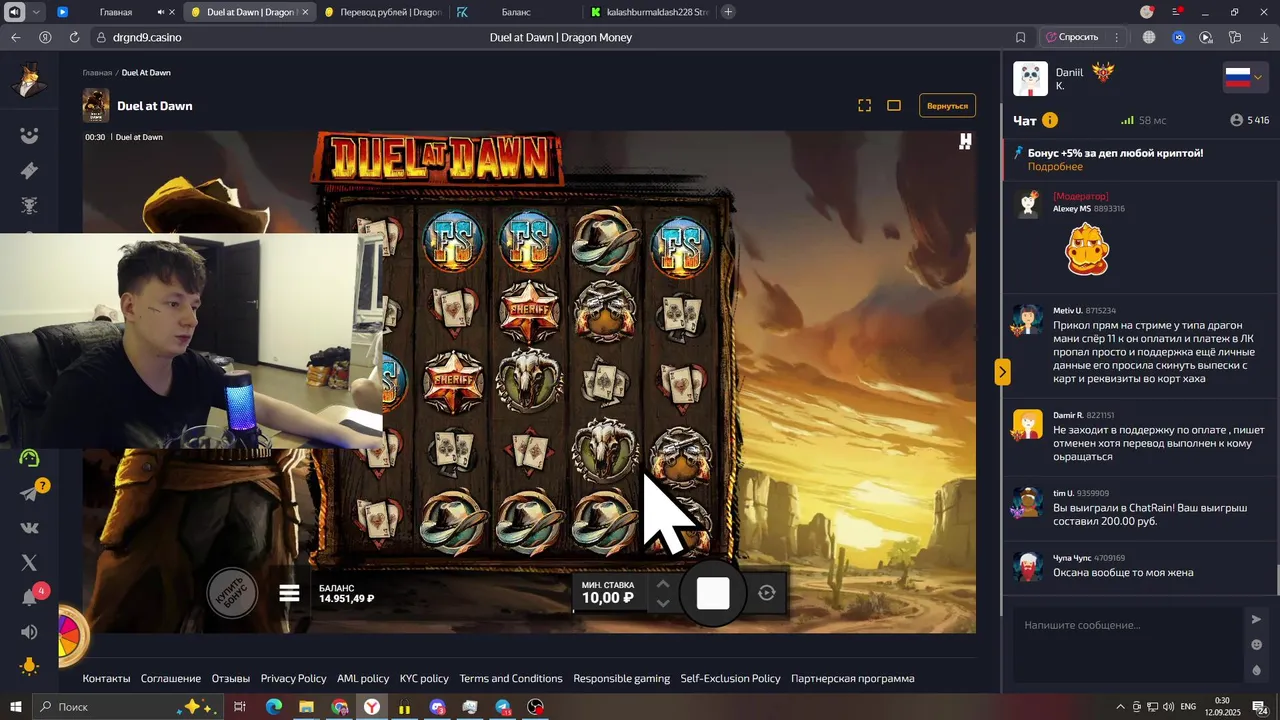Close the Duel at Dawn tab
The width and height of the screenshot is (1280, 720).
[305, 12]
